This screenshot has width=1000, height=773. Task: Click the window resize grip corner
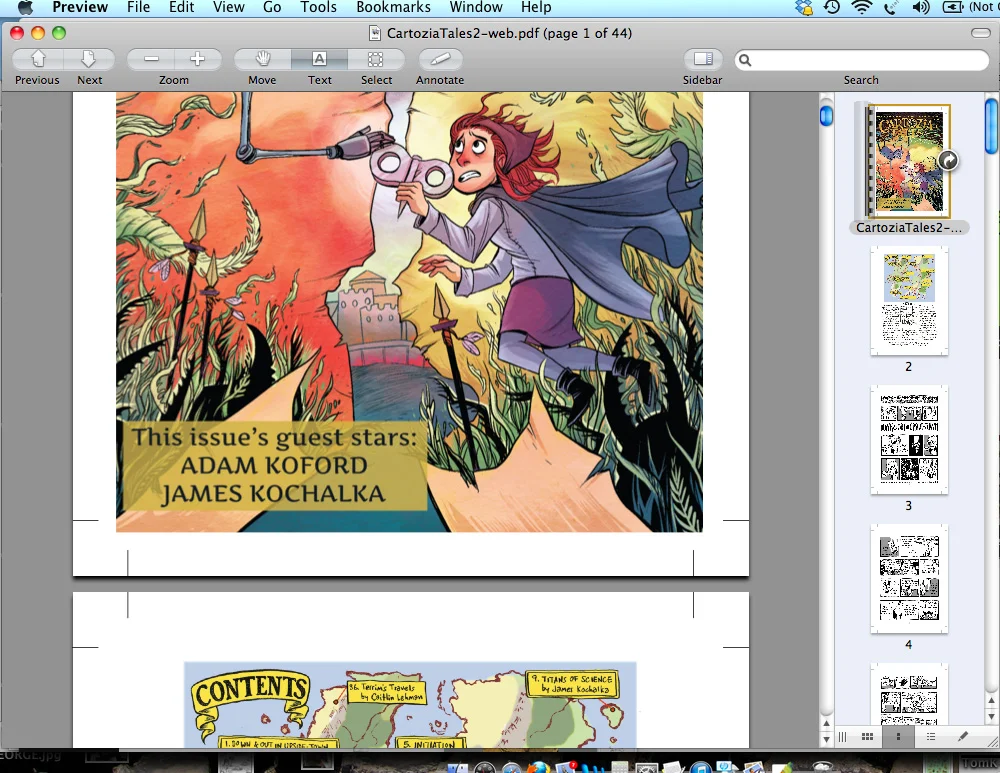992,740
